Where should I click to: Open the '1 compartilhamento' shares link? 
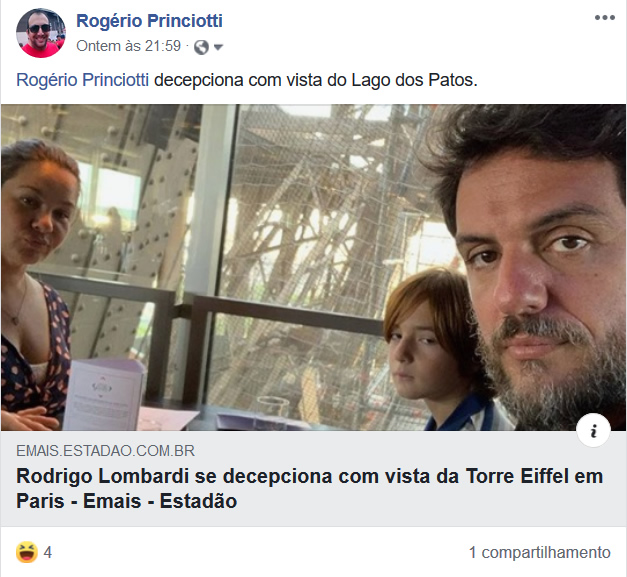(x=539, y=553)
